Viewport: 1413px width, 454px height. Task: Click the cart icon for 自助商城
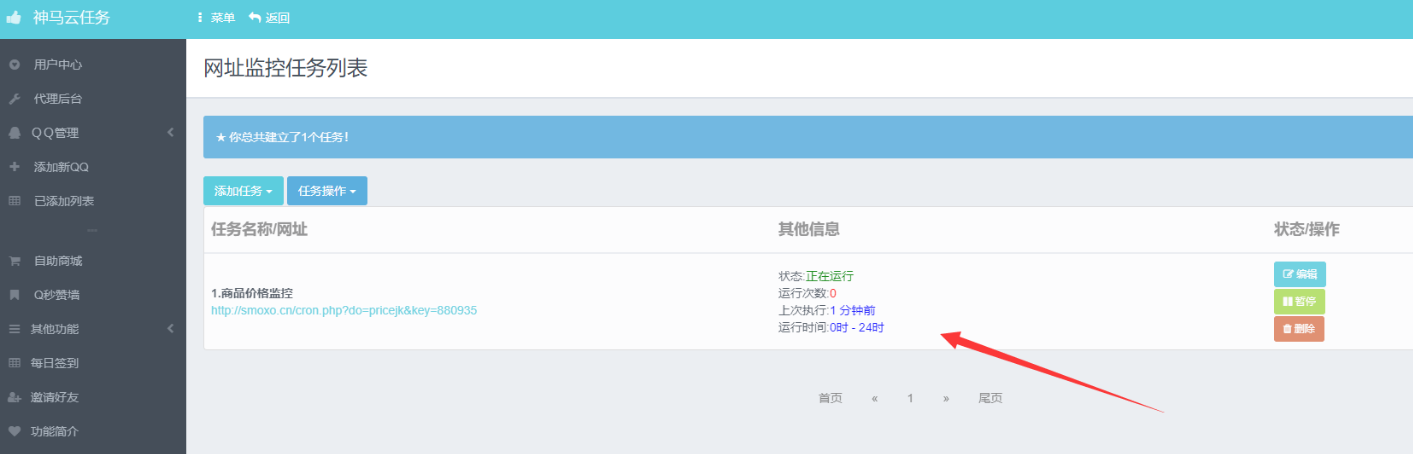[x=14, y=261]
